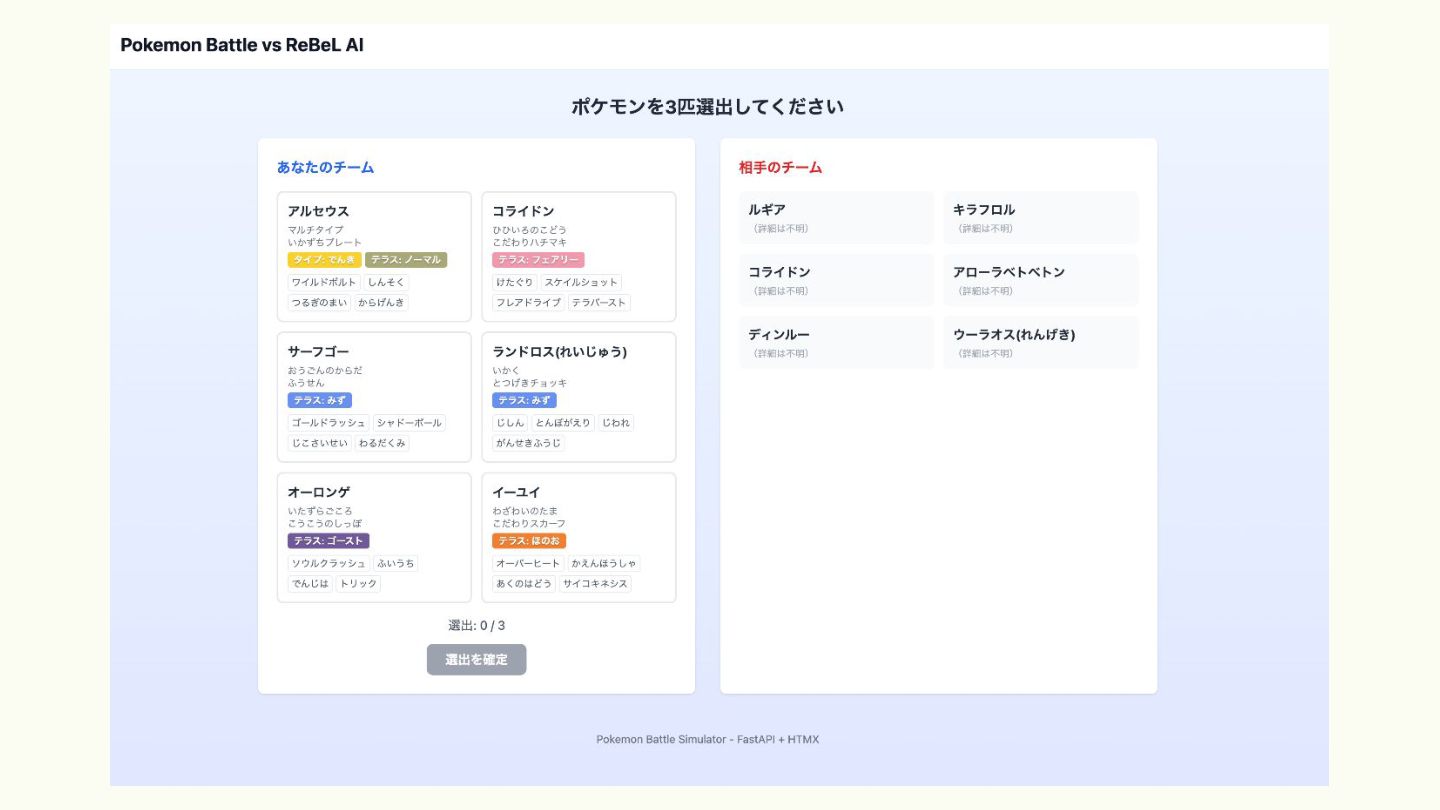1440x810 pixels.
Task: Click the ふうせん item text
Action: click(306, 383)
